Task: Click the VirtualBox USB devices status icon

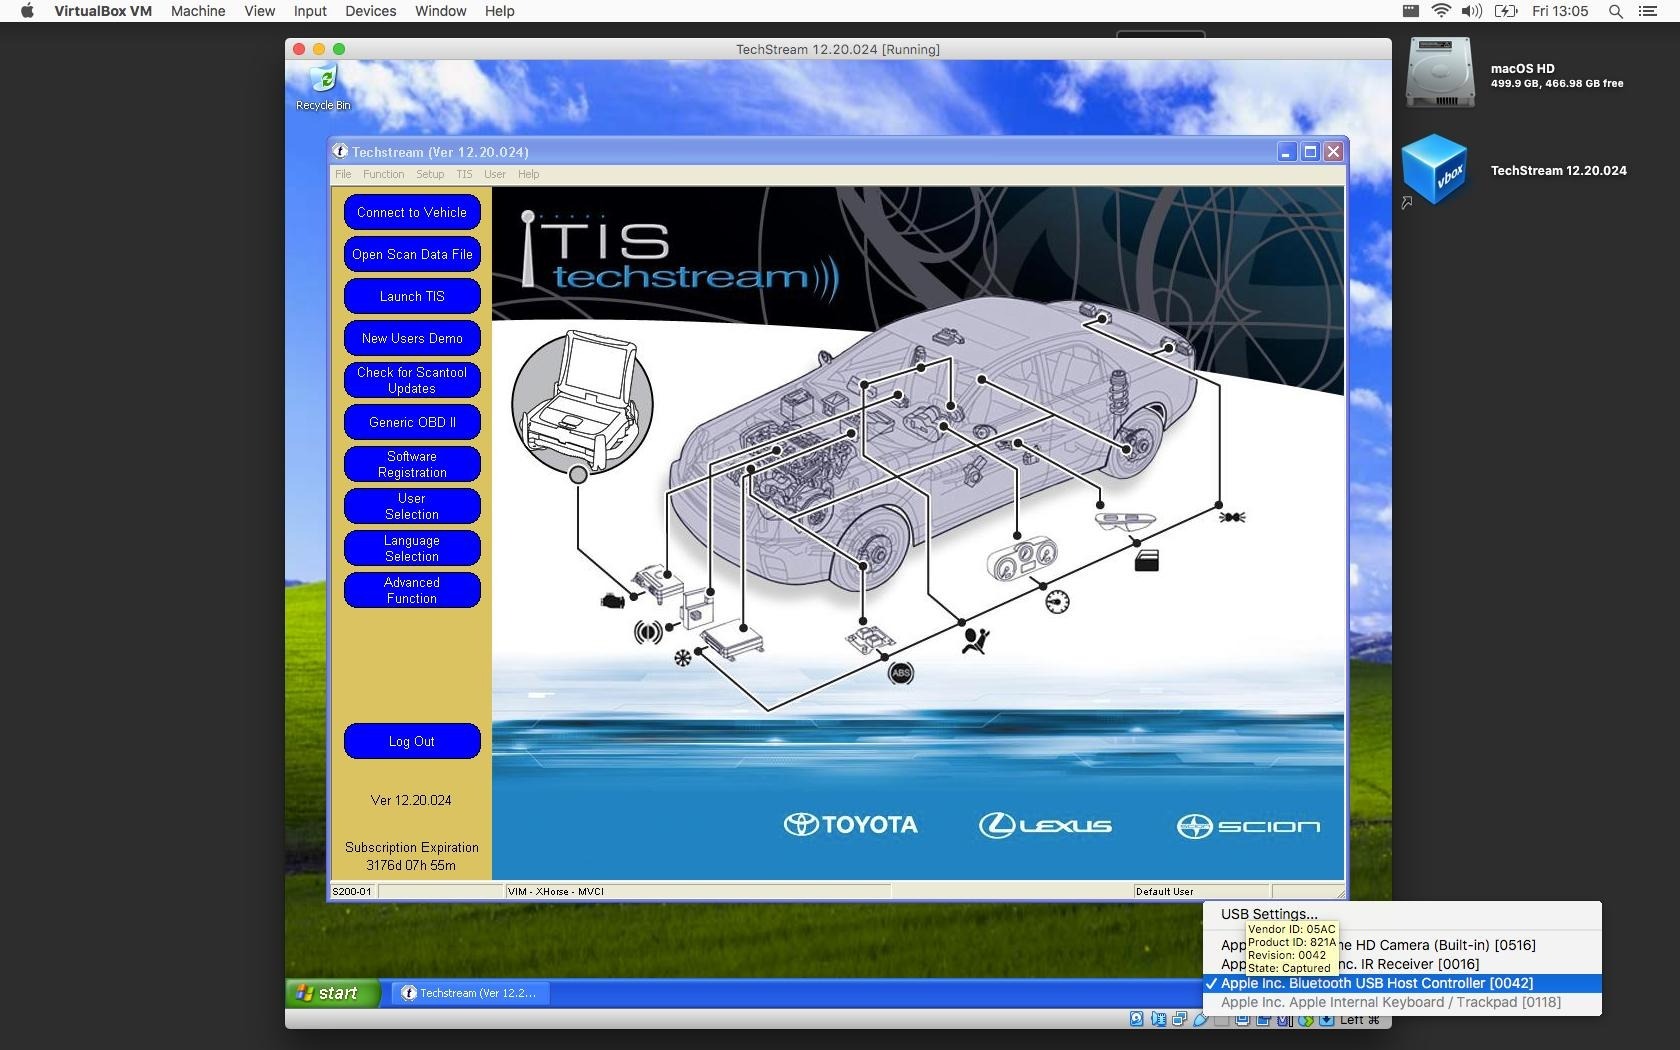Action: (x=1200, y=1019)
